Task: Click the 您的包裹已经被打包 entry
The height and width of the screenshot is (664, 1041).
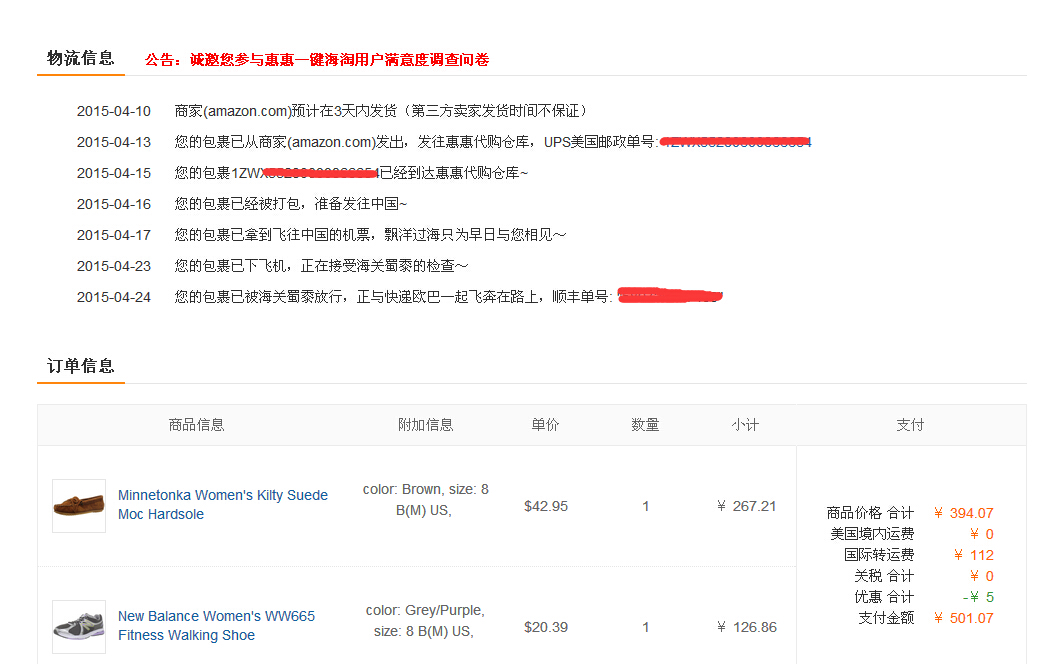Action: click(291, 204)
